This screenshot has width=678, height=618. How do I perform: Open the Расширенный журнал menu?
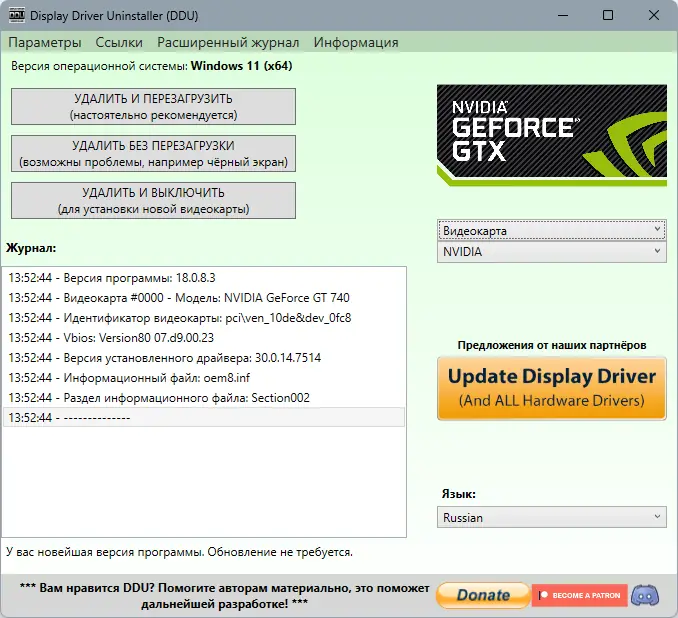point(228,42)
